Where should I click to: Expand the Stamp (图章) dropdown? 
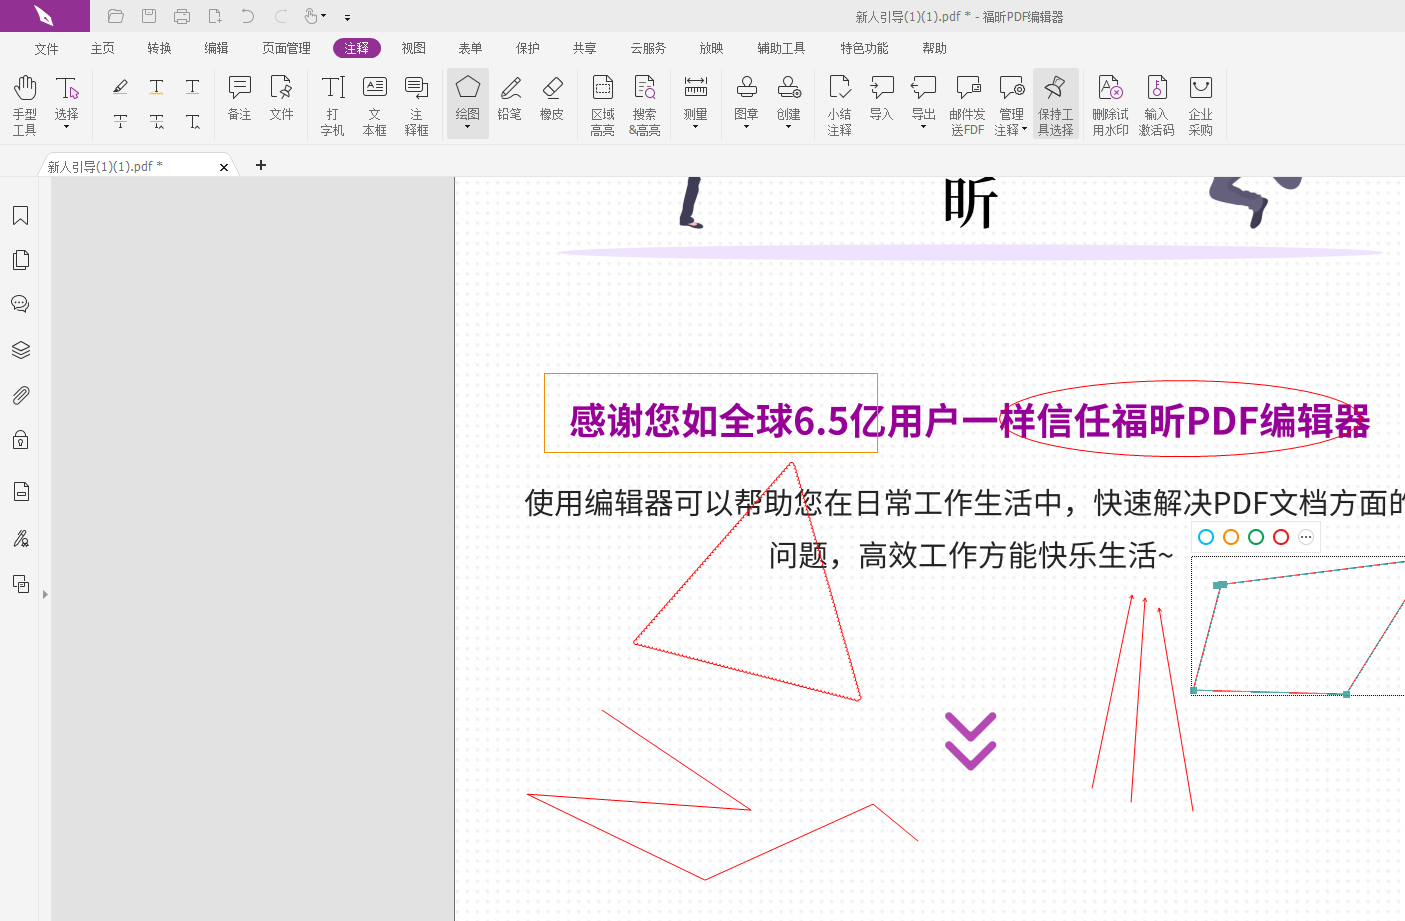(746, 127)
